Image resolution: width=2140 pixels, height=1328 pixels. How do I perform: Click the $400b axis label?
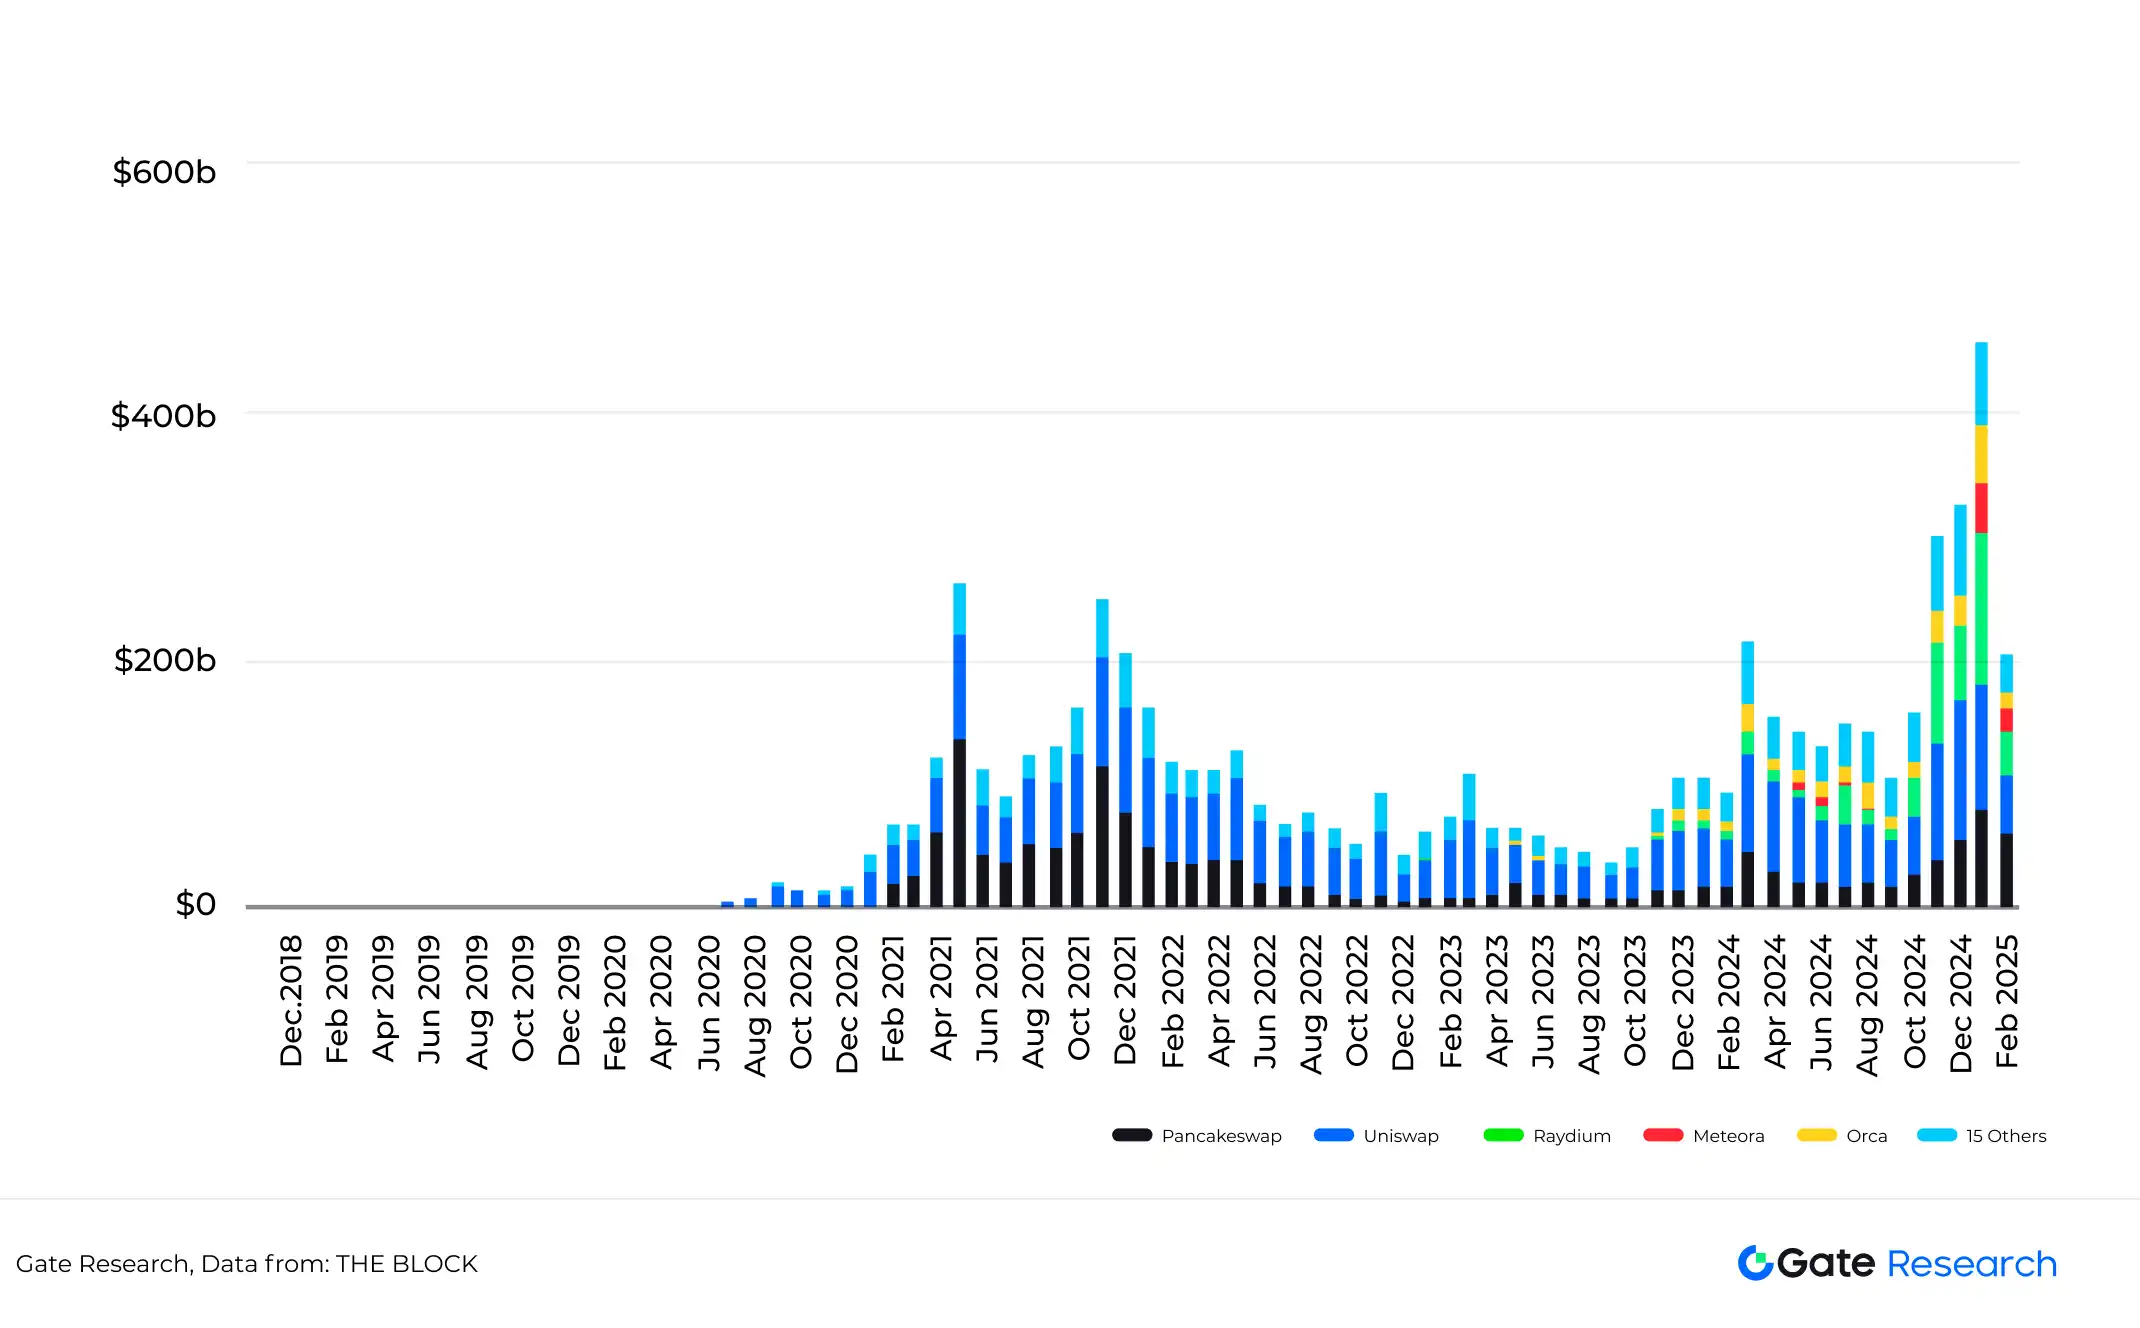click(x=163, y=416)
